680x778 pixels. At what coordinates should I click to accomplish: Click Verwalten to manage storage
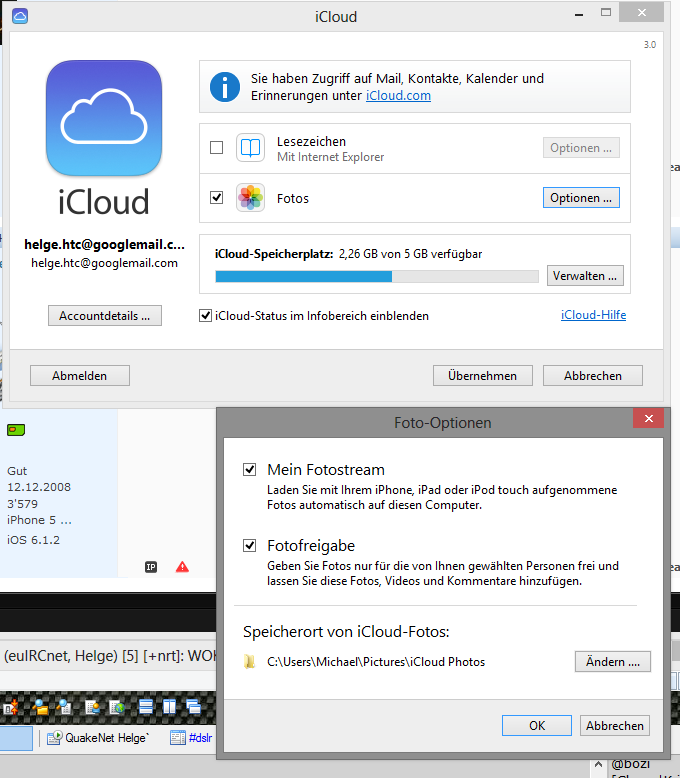pyautogui.click(x=585, y=275)
